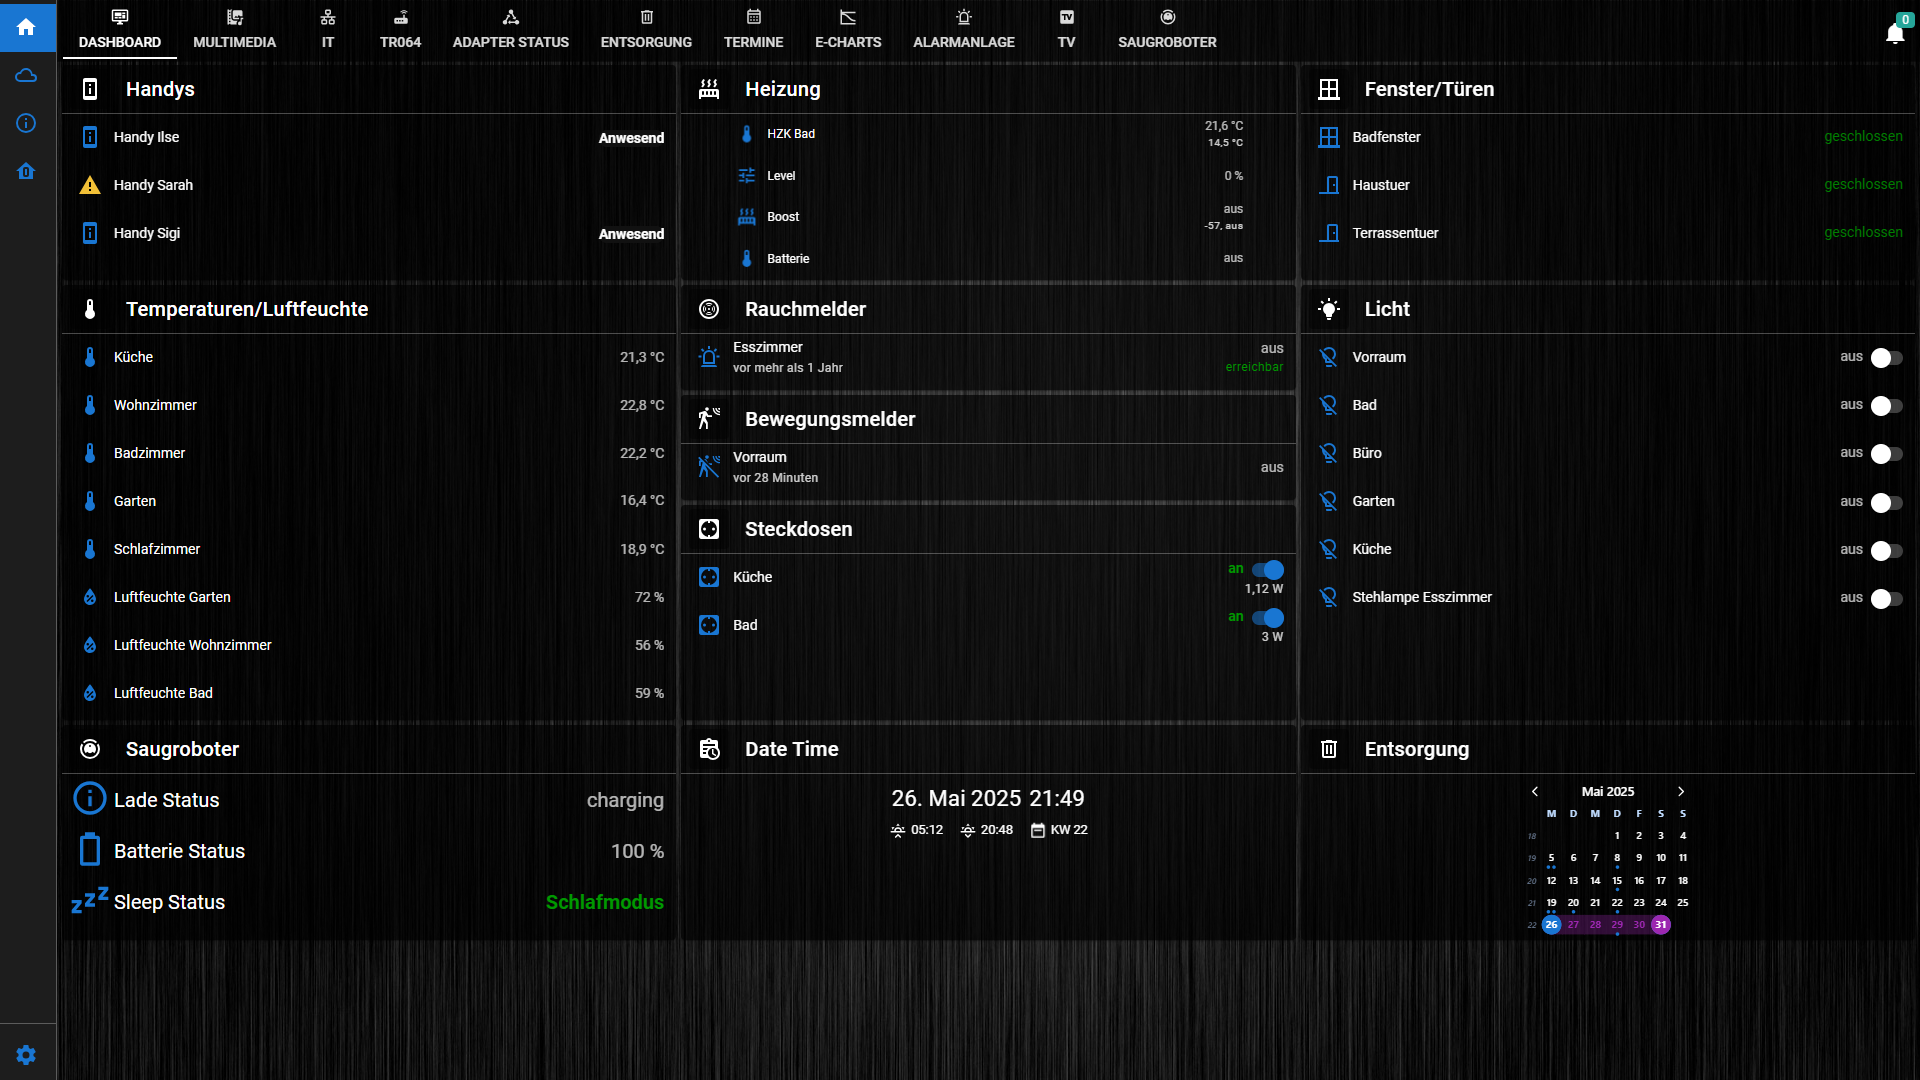The image size is (1920, 1080).
Task: Click the Vorraum light bulb icon
Action: click(1329, 357)
